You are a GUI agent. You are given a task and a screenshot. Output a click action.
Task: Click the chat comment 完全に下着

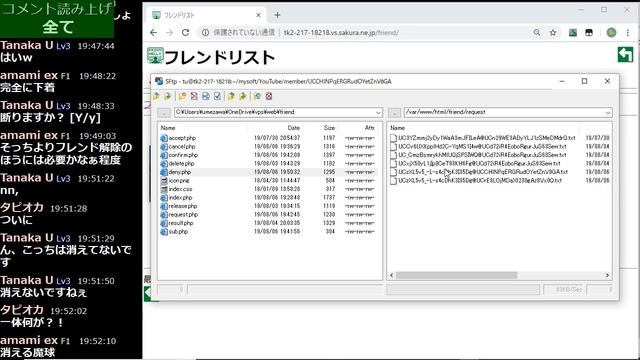[27, 88]
